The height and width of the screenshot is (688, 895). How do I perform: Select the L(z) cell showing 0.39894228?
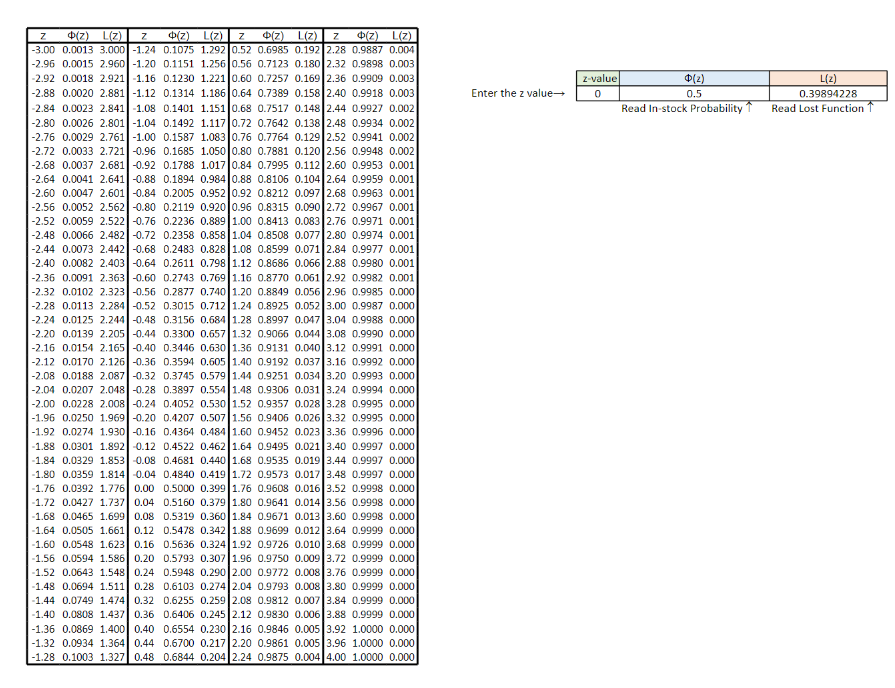[828, 92]
